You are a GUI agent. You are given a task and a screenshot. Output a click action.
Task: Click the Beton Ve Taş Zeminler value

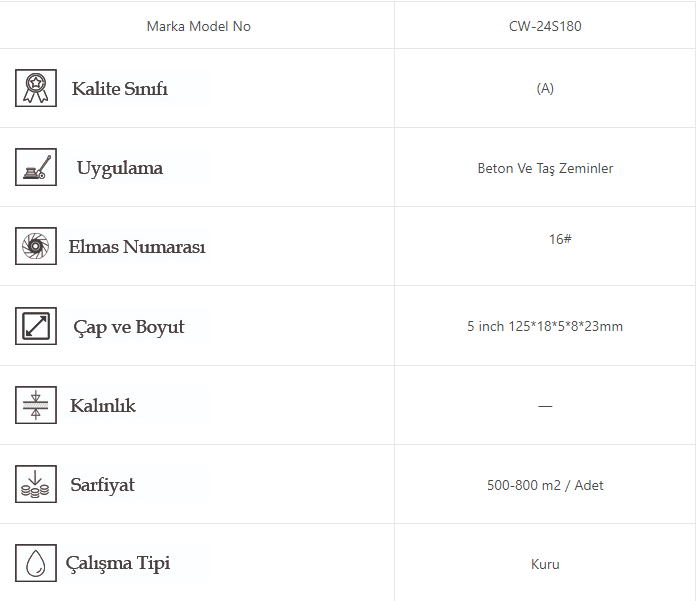pos(545,168)
